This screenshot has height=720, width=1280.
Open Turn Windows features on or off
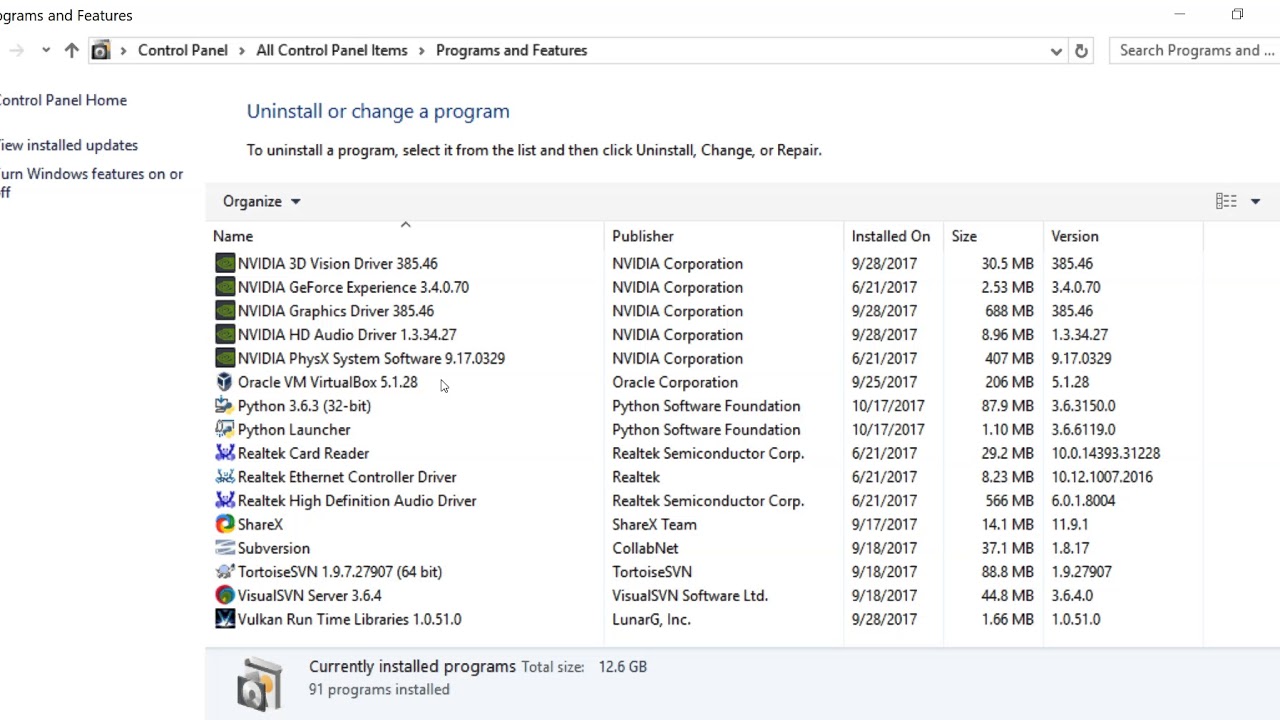click(x=91, y=183)
